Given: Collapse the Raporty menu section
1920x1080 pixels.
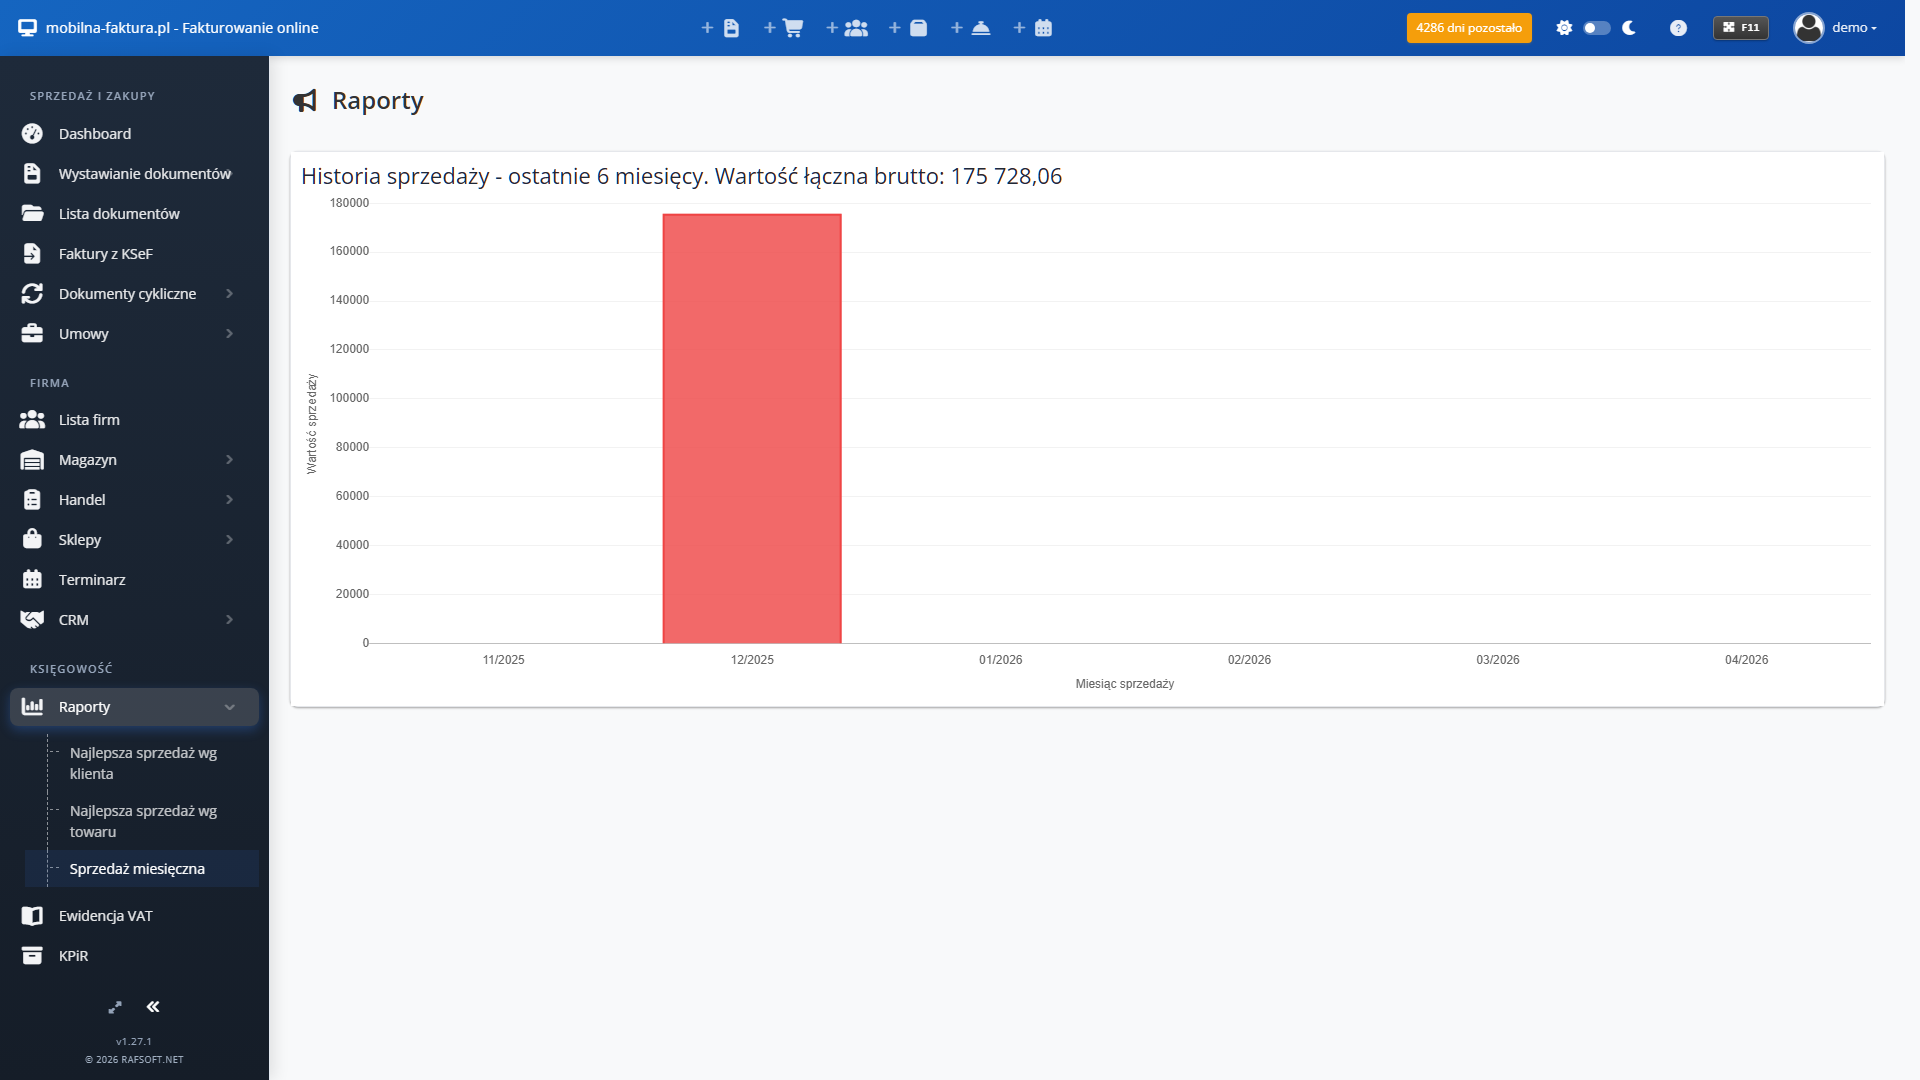Looking at the screenshot, I should click(x=134, y=707).
